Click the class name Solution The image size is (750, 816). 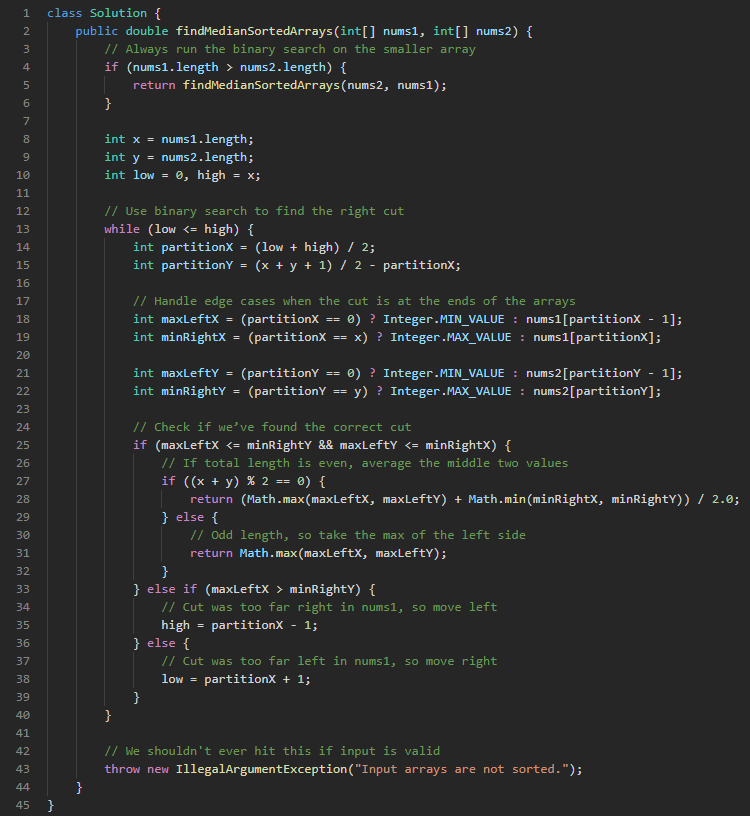point(118,13)
